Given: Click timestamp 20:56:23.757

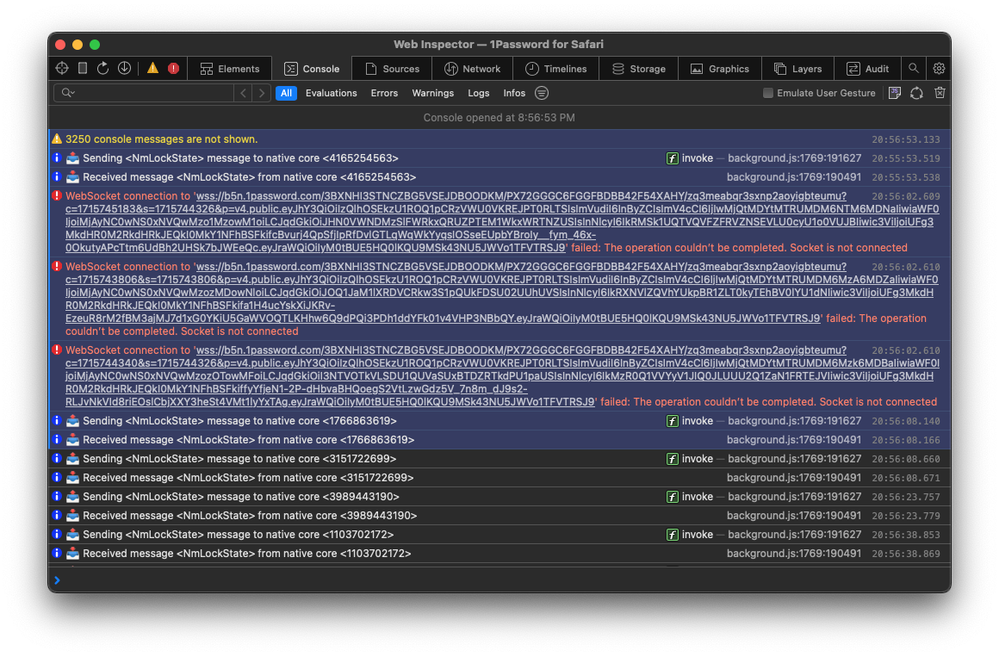Looking at the screenshot, I should click(906, 497).
